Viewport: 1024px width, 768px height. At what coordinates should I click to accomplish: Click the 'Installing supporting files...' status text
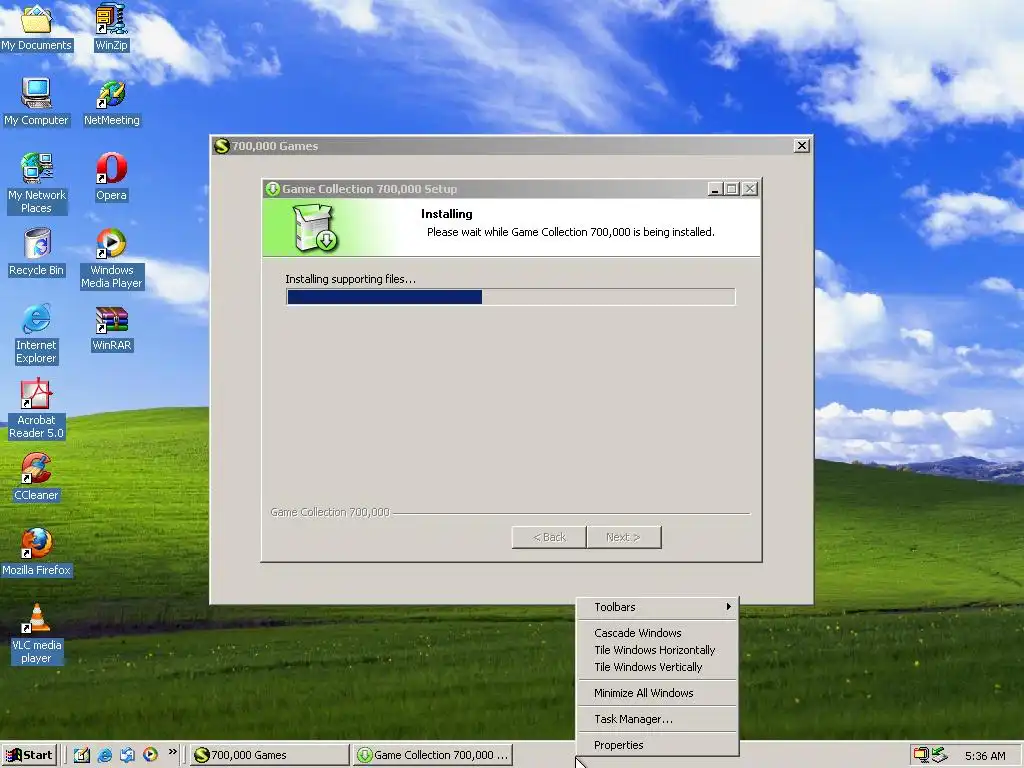(350, 279)
